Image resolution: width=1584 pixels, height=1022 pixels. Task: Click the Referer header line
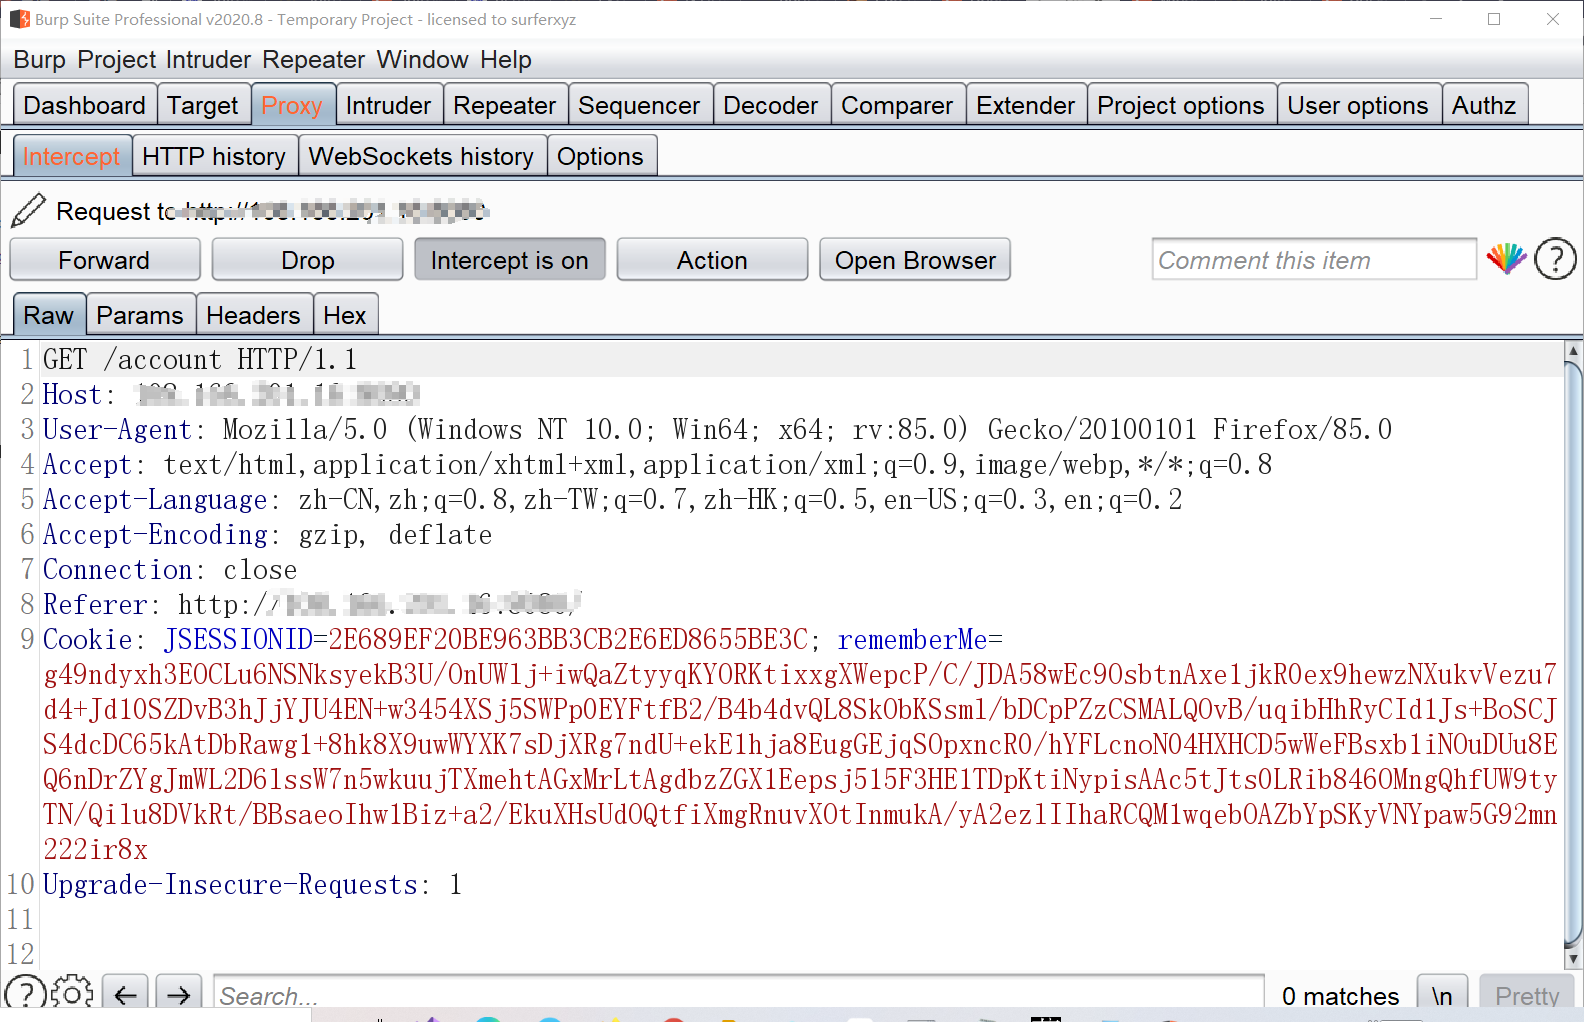312,604
